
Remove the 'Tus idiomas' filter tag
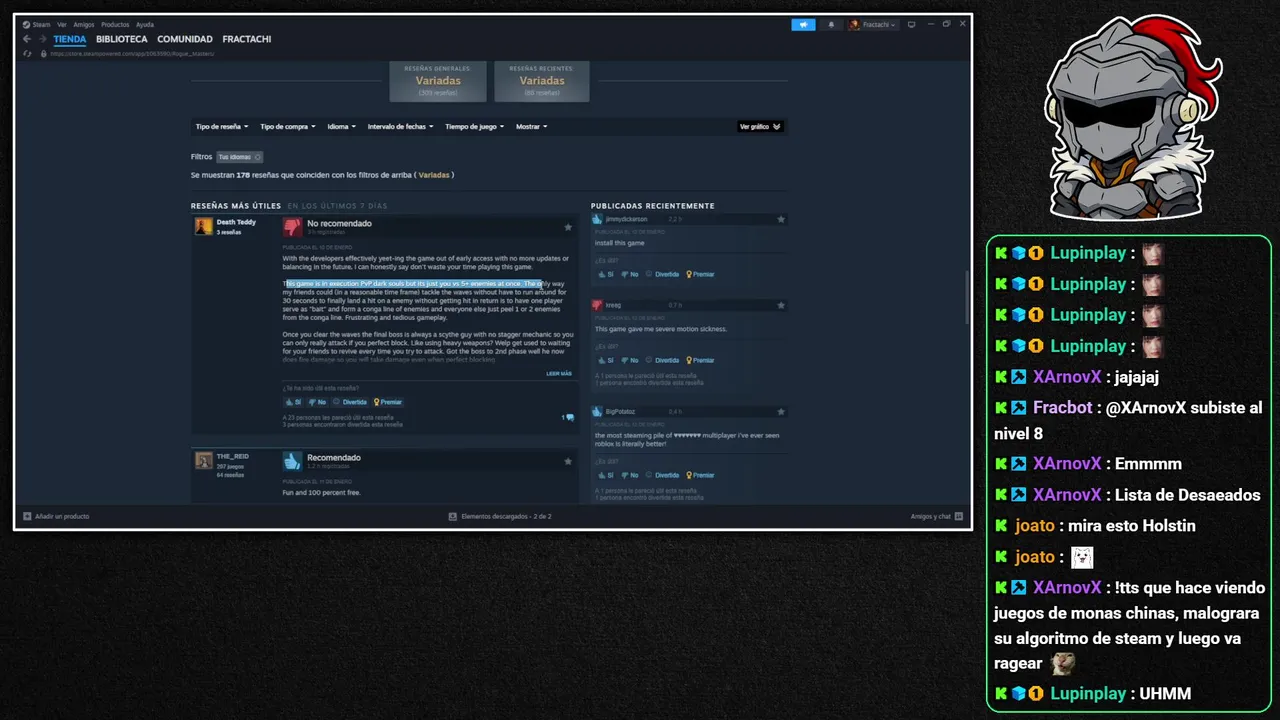(x=257, y=157)
